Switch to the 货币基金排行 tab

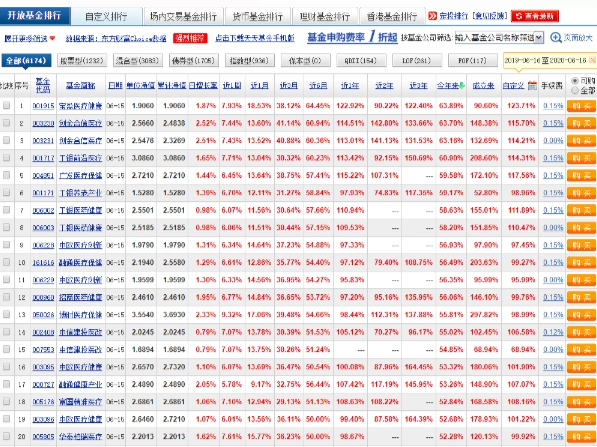click(258, 16)
